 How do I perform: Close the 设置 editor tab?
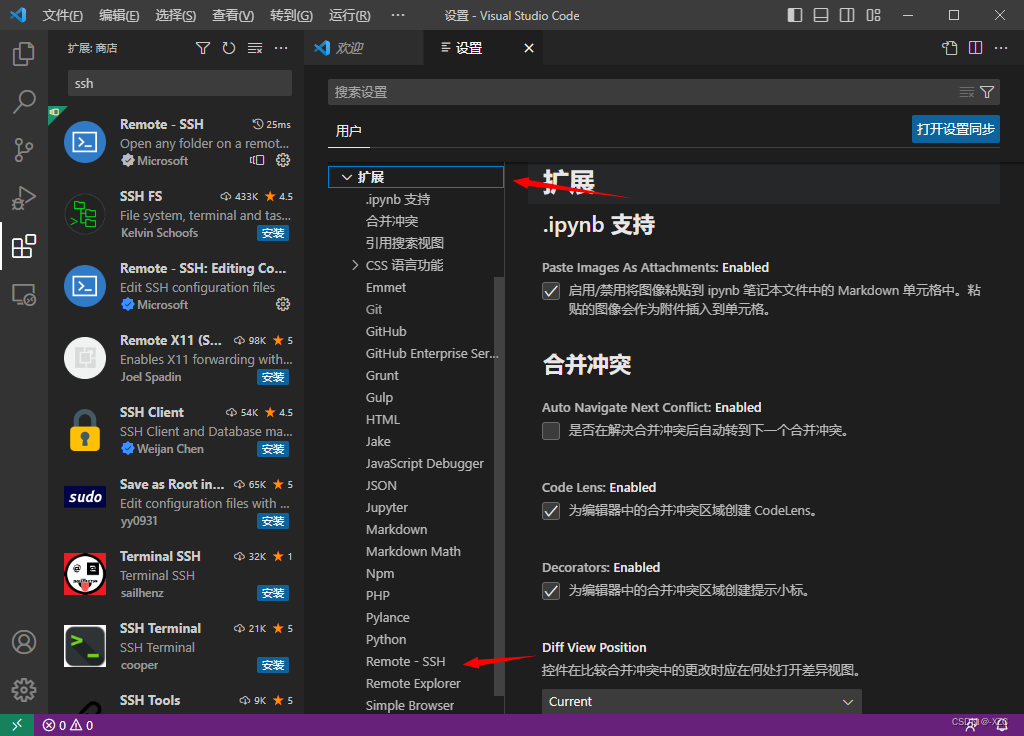pyautogui.click(x=529, y=48)
